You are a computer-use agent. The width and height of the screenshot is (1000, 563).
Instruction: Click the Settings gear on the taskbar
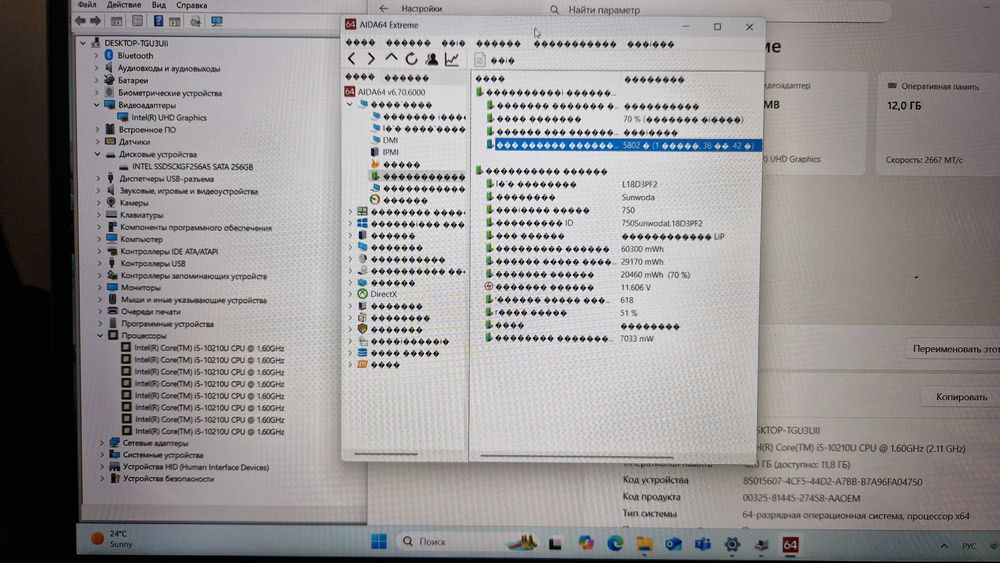(x=732, y=544)
